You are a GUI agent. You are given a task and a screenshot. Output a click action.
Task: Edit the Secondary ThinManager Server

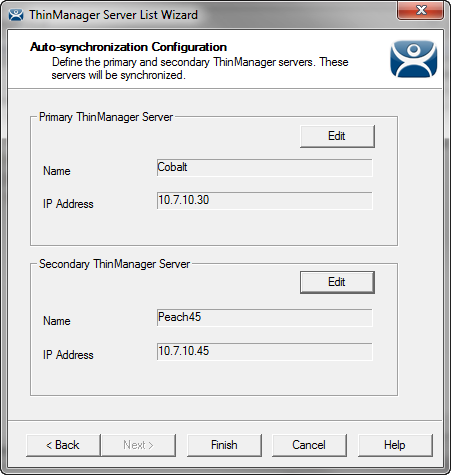pos(337,282)
